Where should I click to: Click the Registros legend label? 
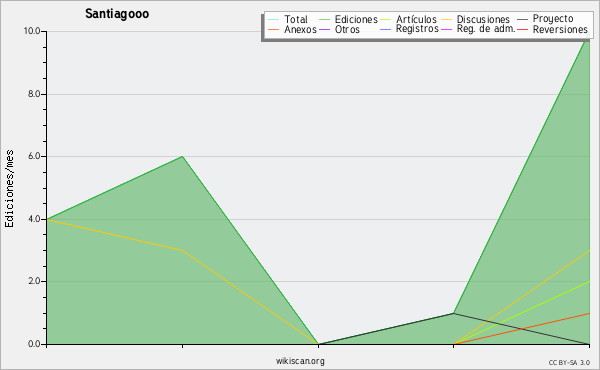(417, 29)
